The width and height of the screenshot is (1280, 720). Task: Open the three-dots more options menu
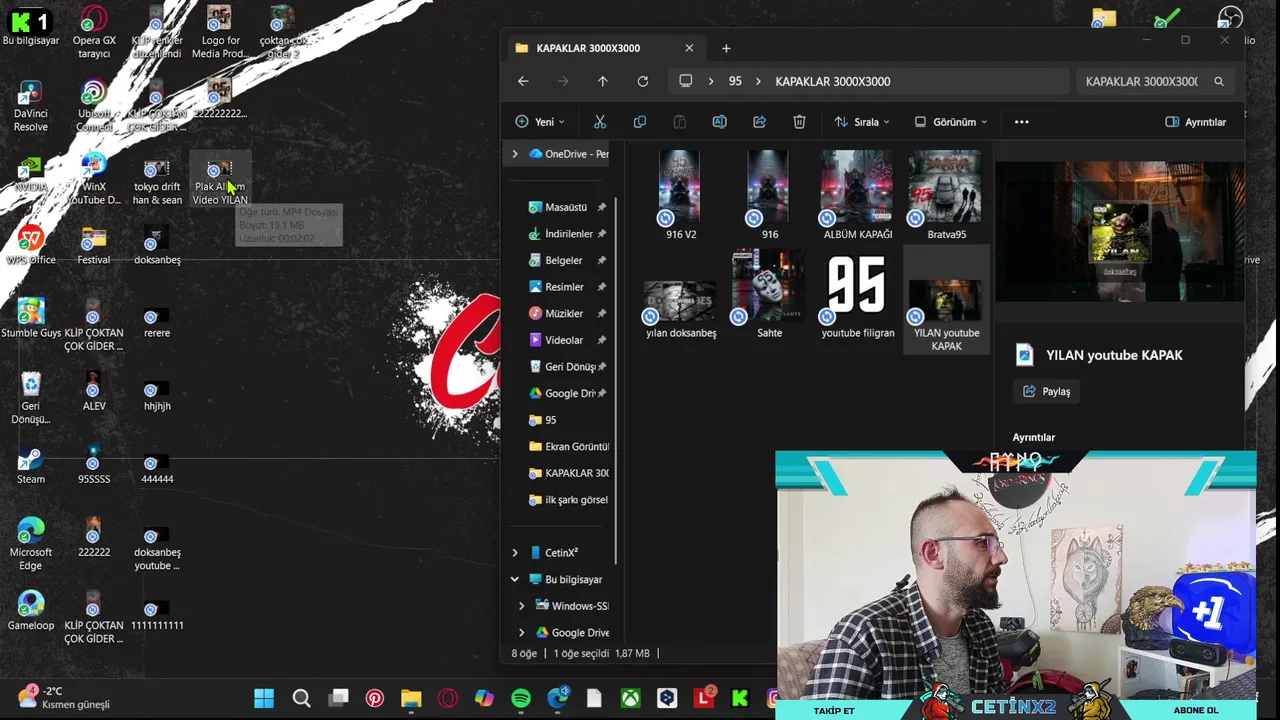[1021, 122]
